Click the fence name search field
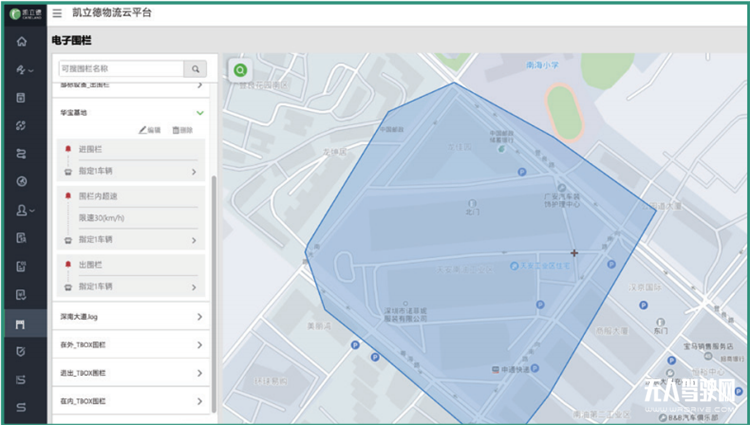This screenshot has height=425, width=750. pos(119,69)
